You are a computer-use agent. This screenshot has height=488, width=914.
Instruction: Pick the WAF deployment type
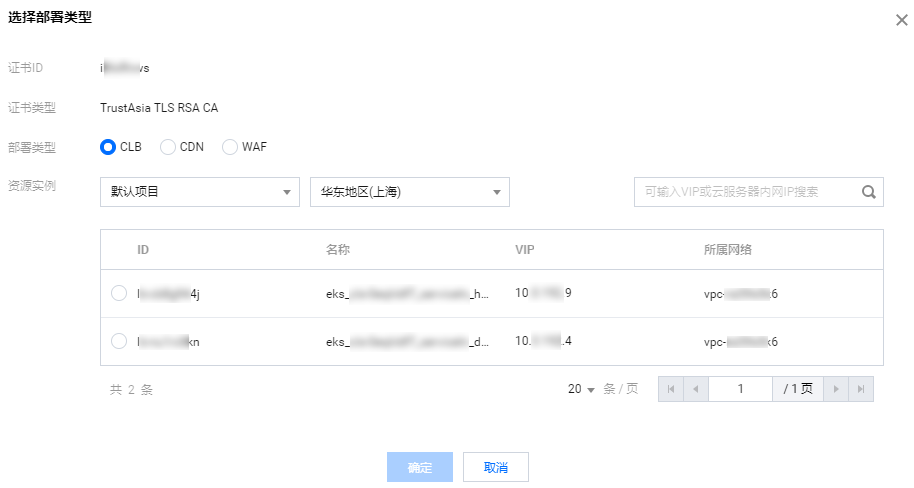(231, 147)
